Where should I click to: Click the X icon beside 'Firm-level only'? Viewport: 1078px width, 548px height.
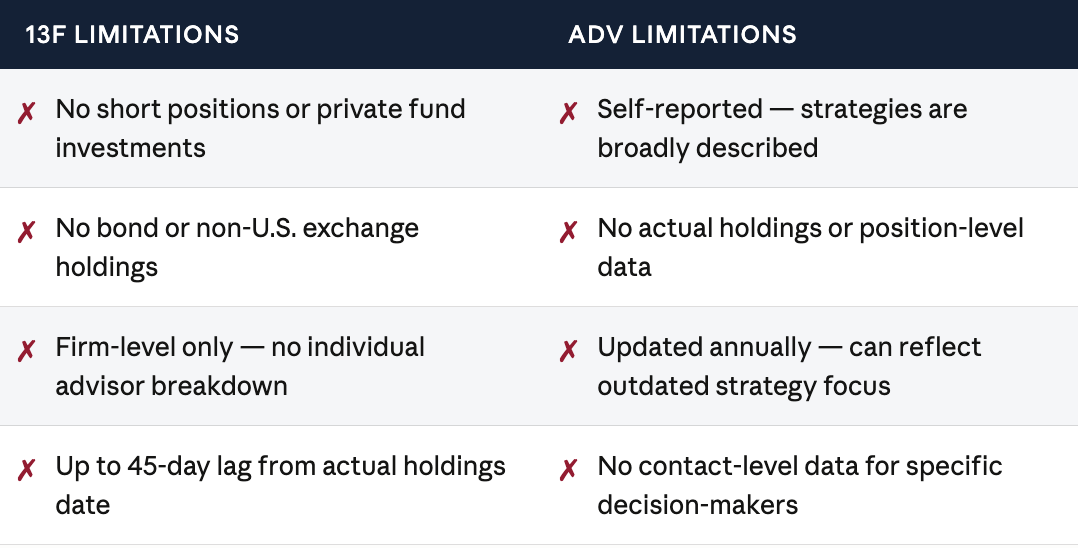[x=27, y=351]
